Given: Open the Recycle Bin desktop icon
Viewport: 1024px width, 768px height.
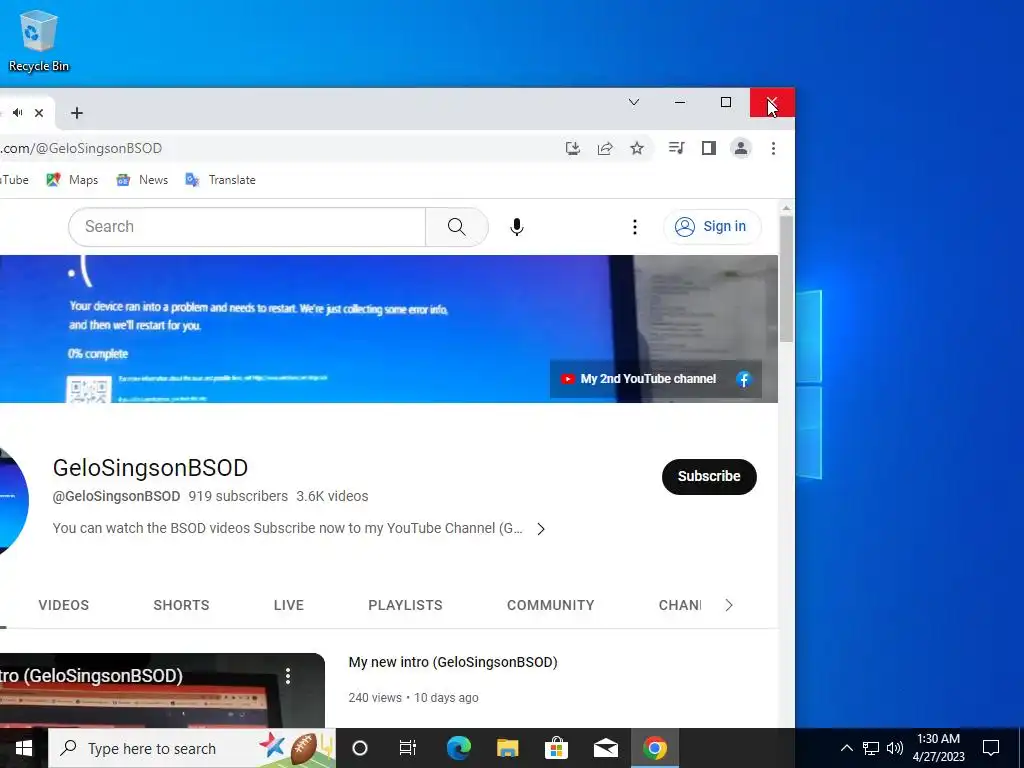Looking at the screenshot, I should point(39,40).
